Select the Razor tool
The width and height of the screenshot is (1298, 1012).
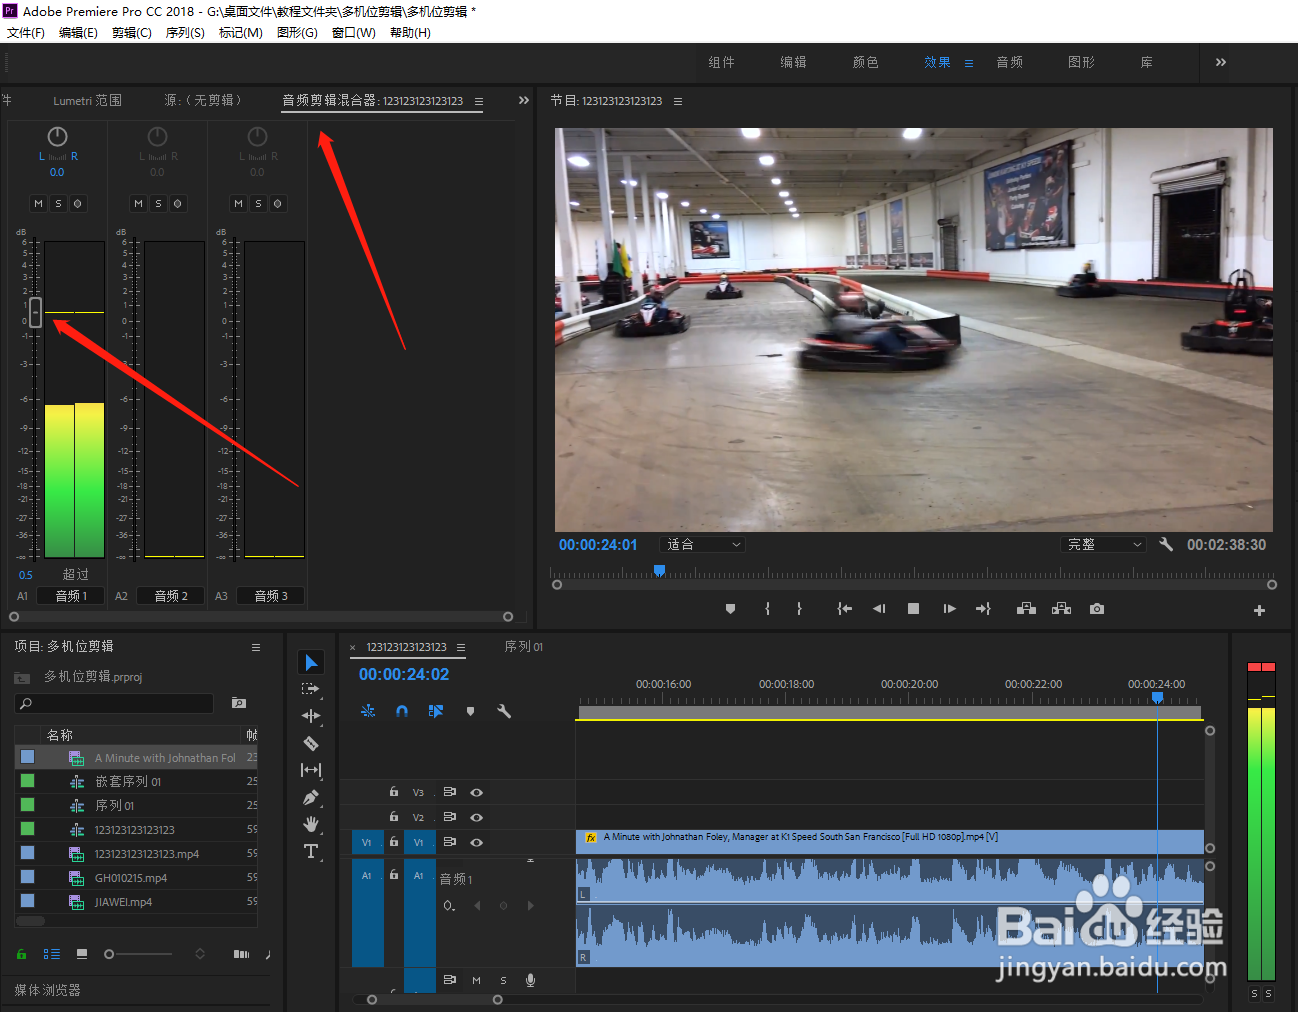tap(311, 743)
